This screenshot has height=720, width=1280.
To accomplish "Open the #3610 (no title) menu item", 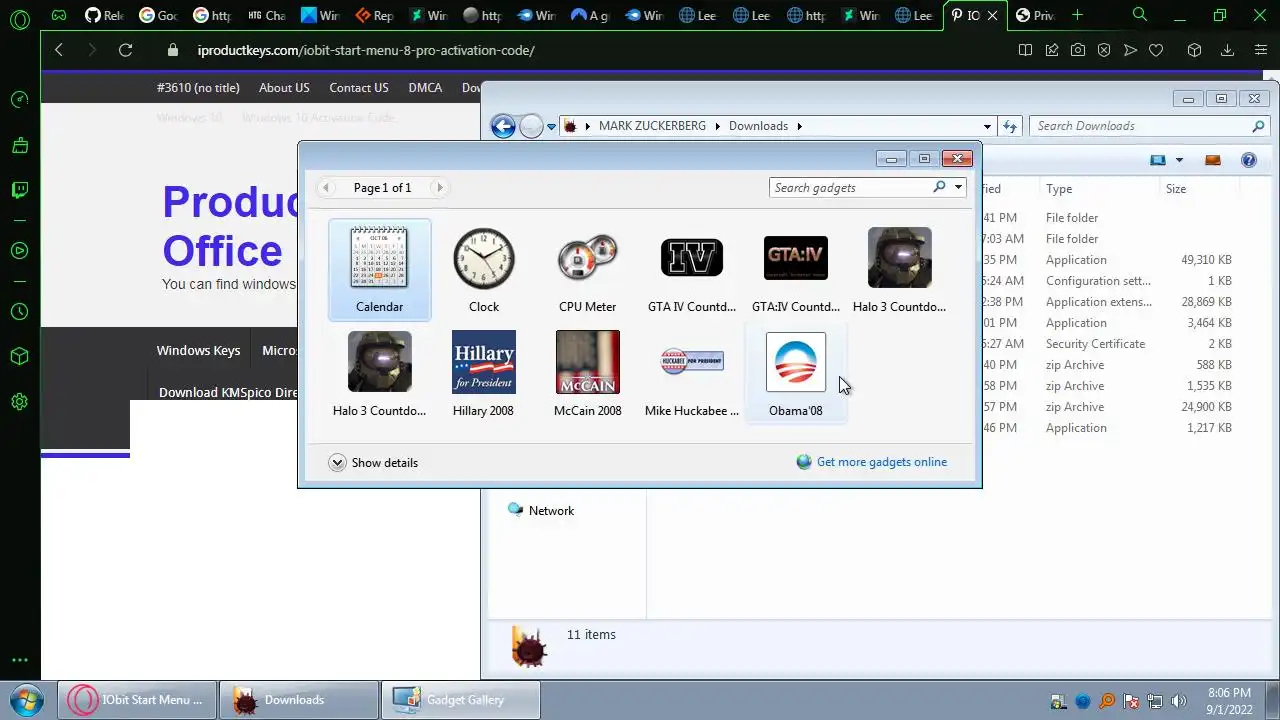I will click(x=198, y=88).
